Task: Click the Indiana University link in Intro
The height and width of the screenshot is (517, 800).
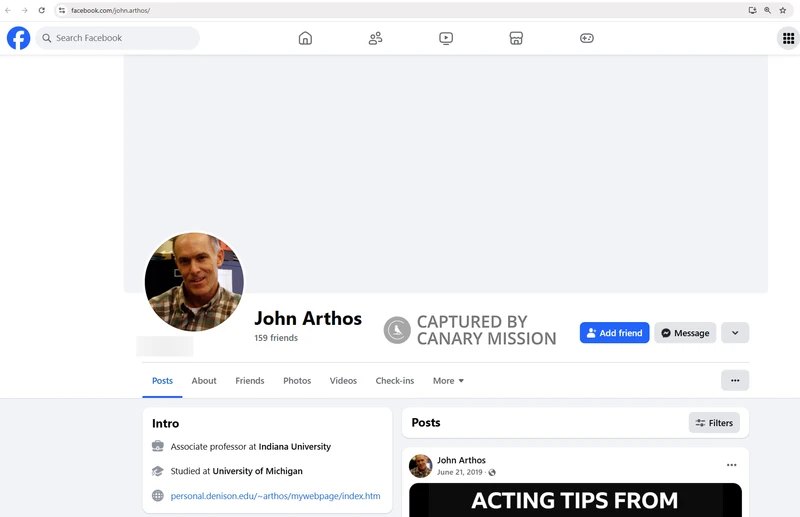Action: (294, 447)
